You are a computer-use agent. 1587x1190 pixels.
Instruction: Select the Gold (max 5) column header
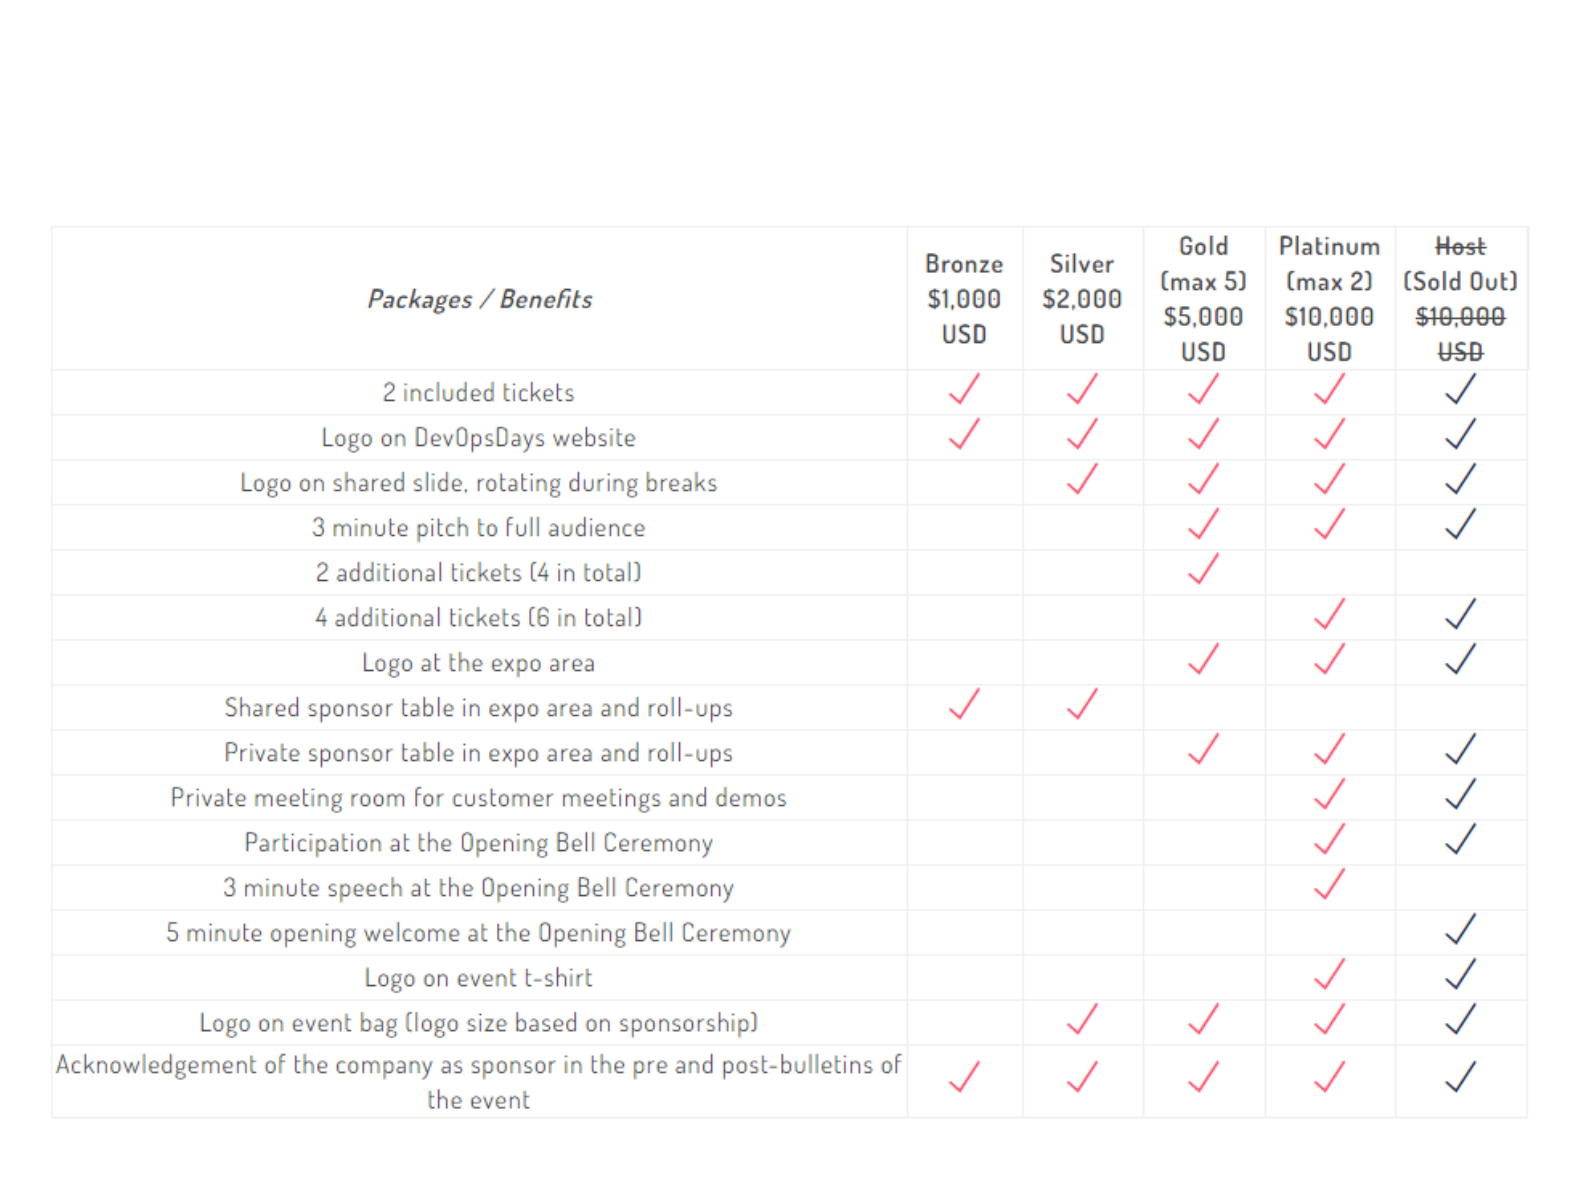(1203, 299)
